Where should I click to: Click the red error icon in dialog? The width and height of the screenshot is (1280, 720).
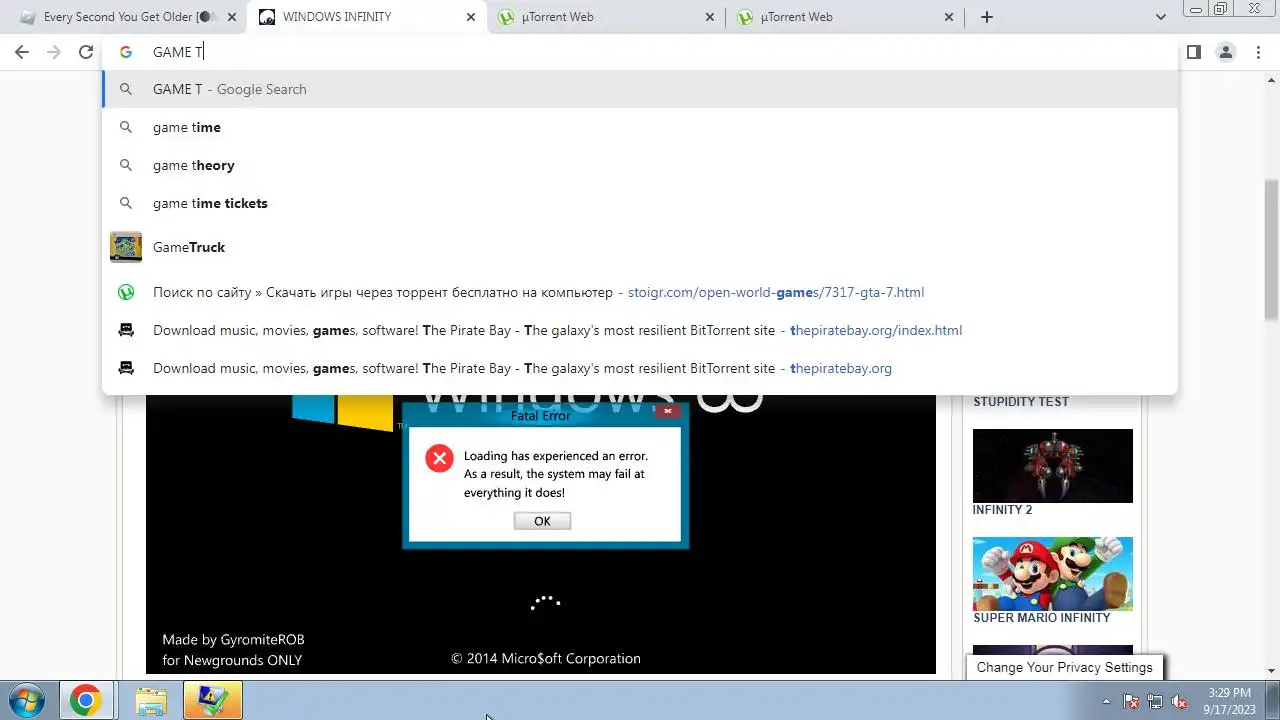(x=439, y=458)
